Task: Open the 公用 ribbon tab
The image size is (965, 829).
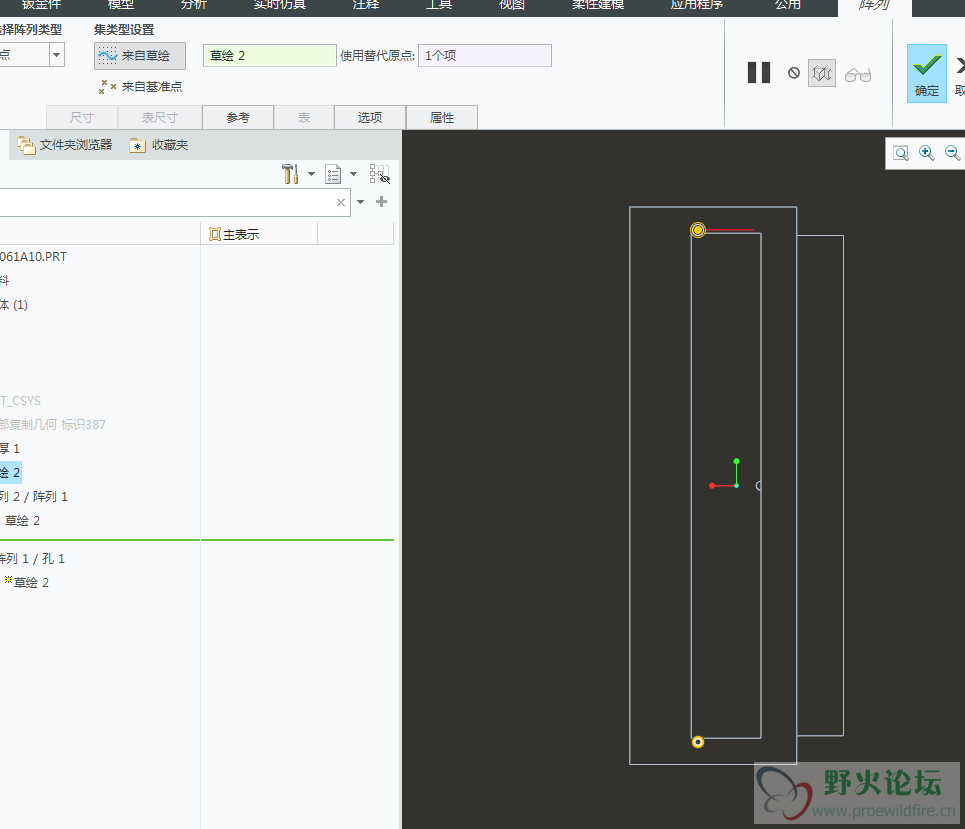Action: coord(788,5)
